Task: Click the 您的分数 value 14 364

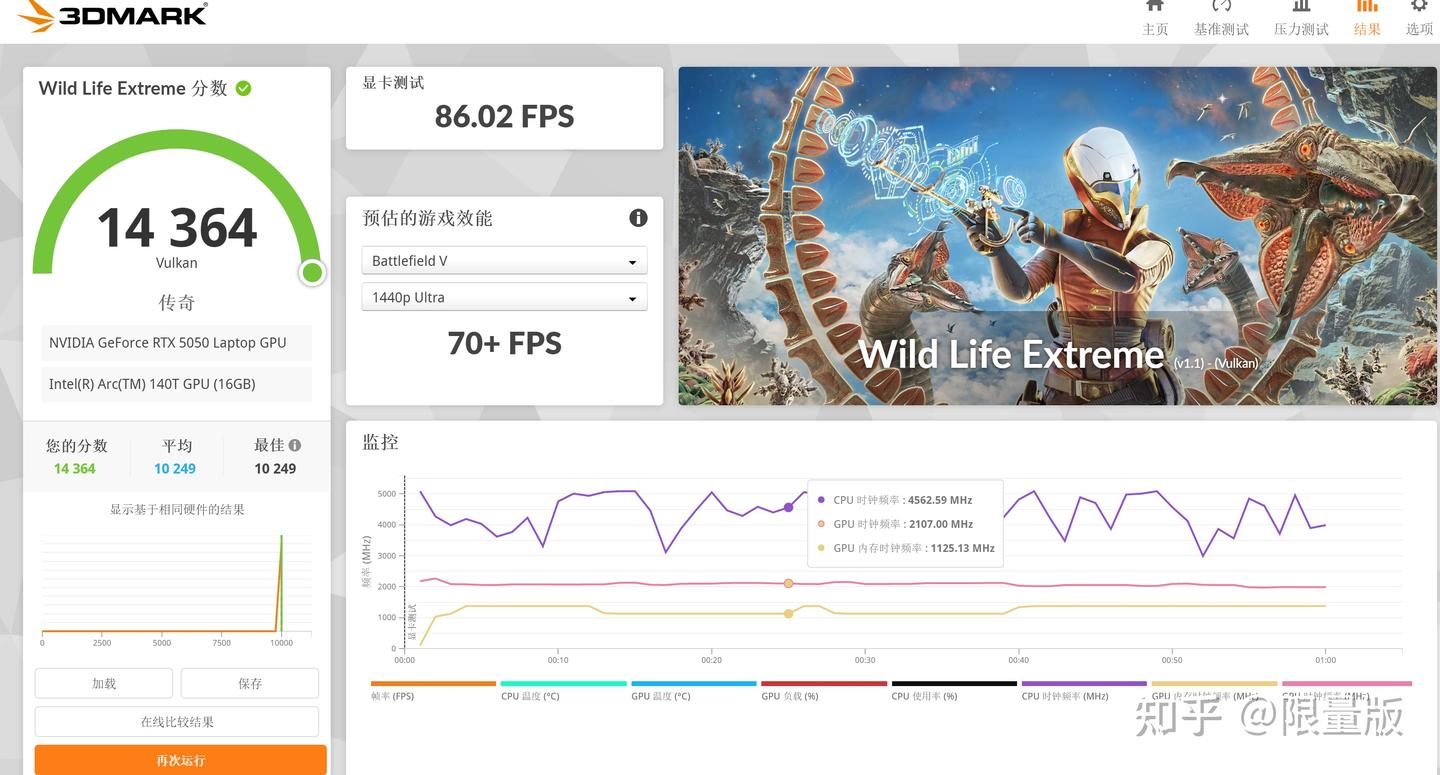Action: click(75, 469)
